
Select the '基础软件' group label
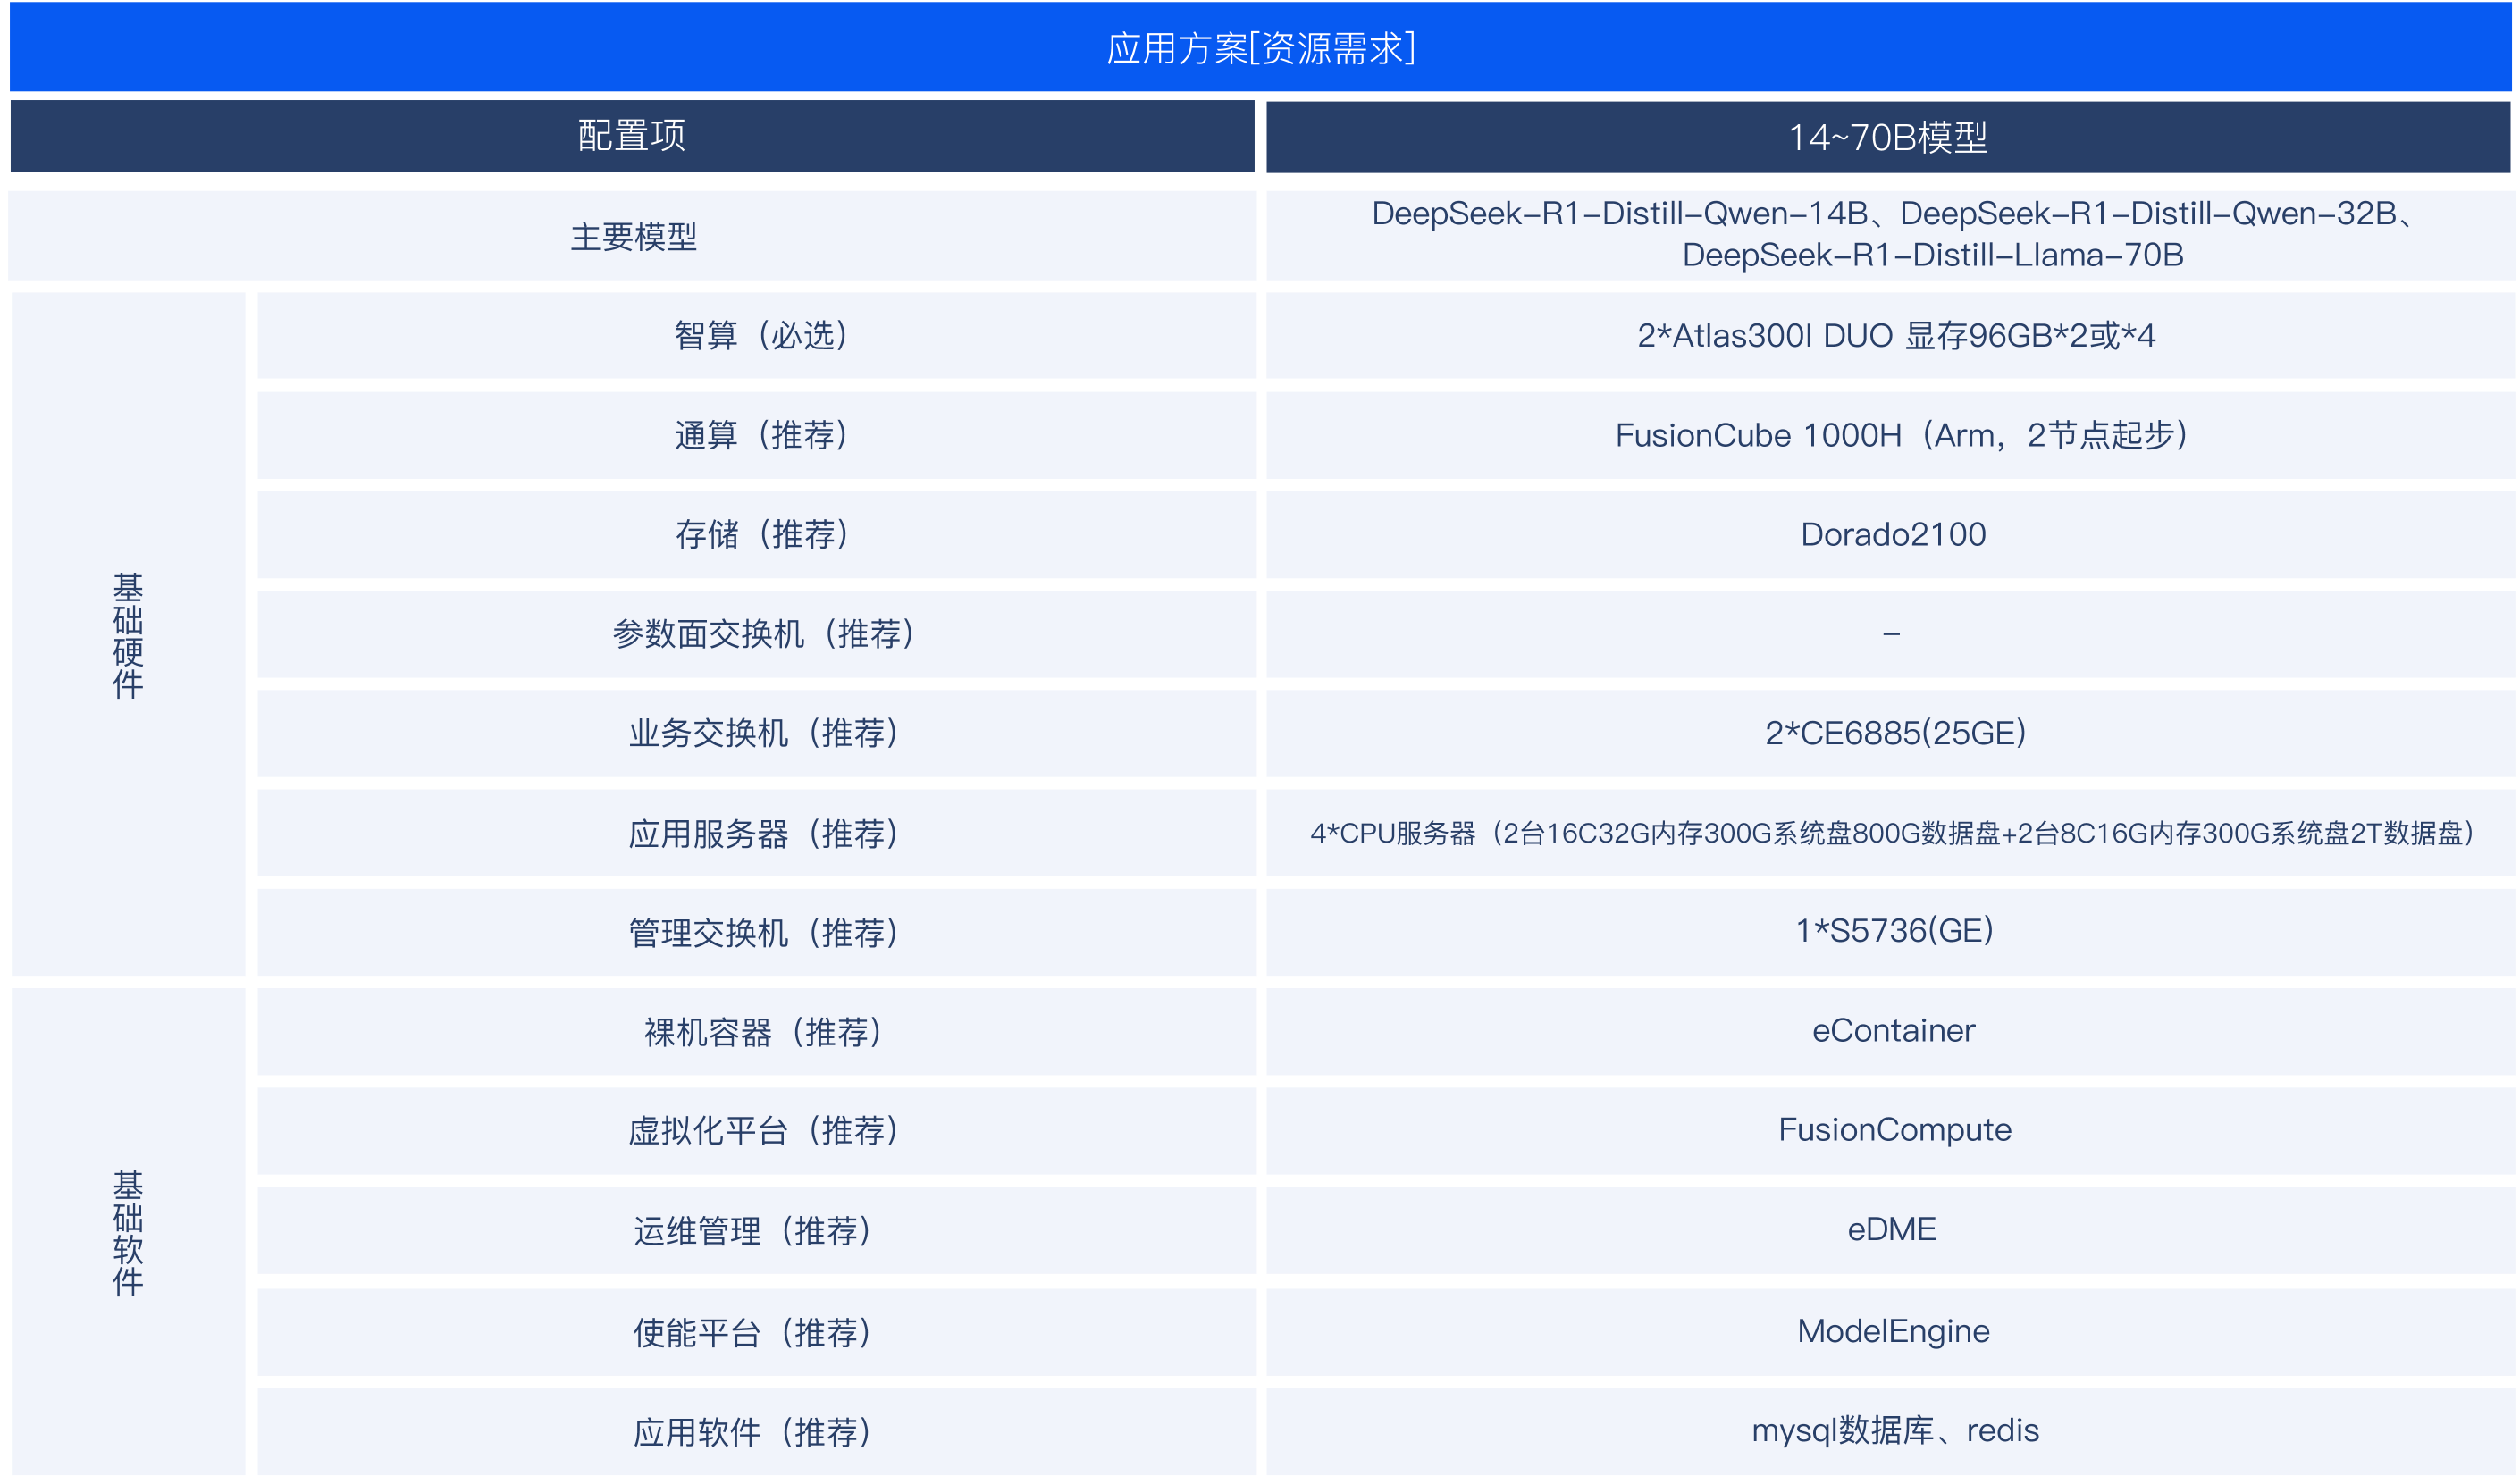pyautogui.click(x=128, y=1232)
